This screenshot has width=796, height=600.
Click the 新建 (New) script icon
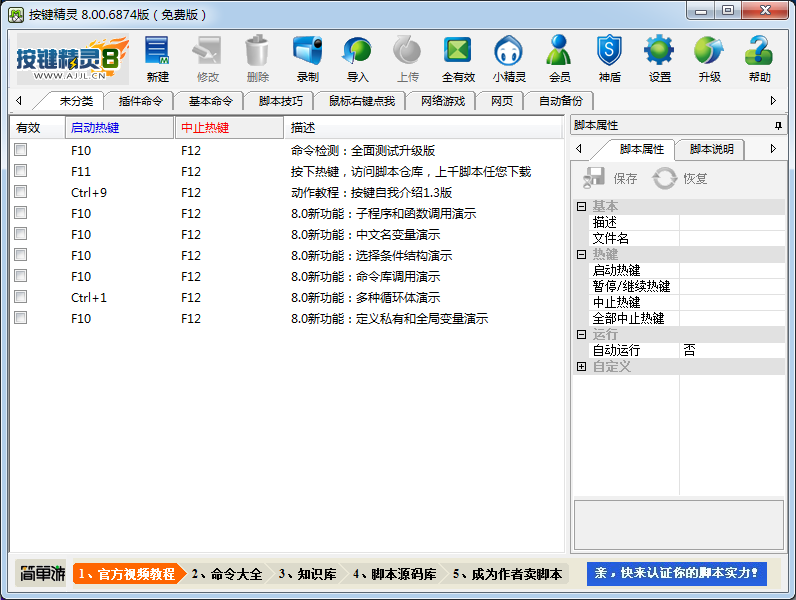pyautogui.click(x=157, y=59)
